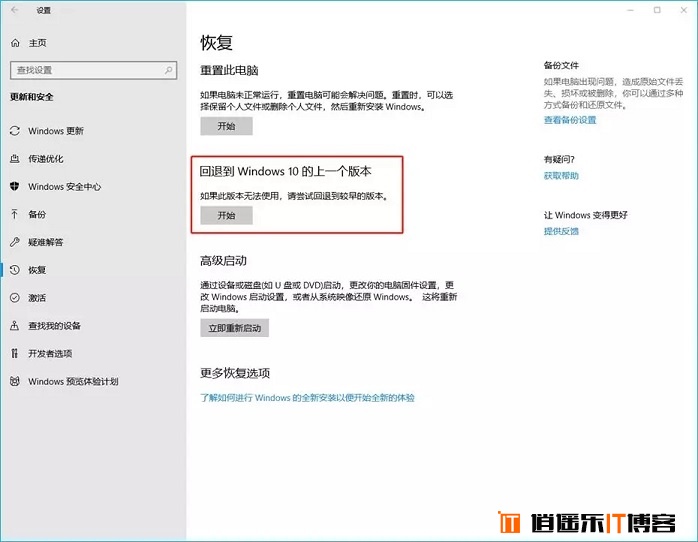Image resolution: width=698 pixels, height=542 pixels.
Task: Click the search magnifier icon in 查找设置 box
Action: click(x=168, y=70)
